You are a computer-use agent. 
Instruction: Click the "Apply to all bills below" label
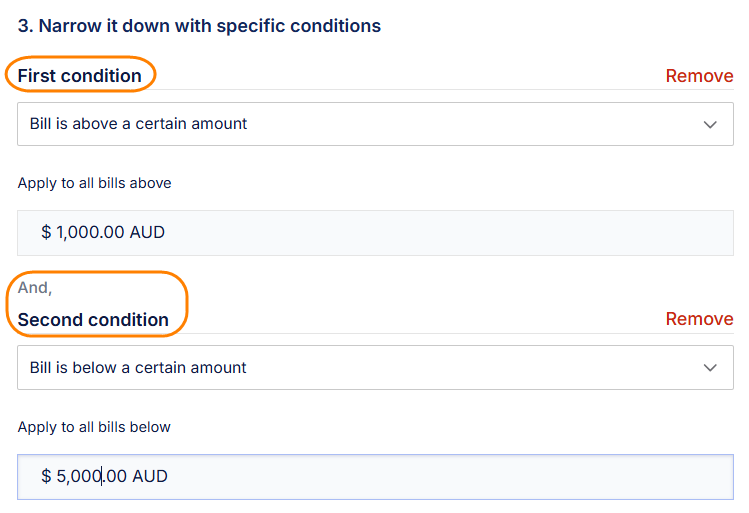[94, 427]
